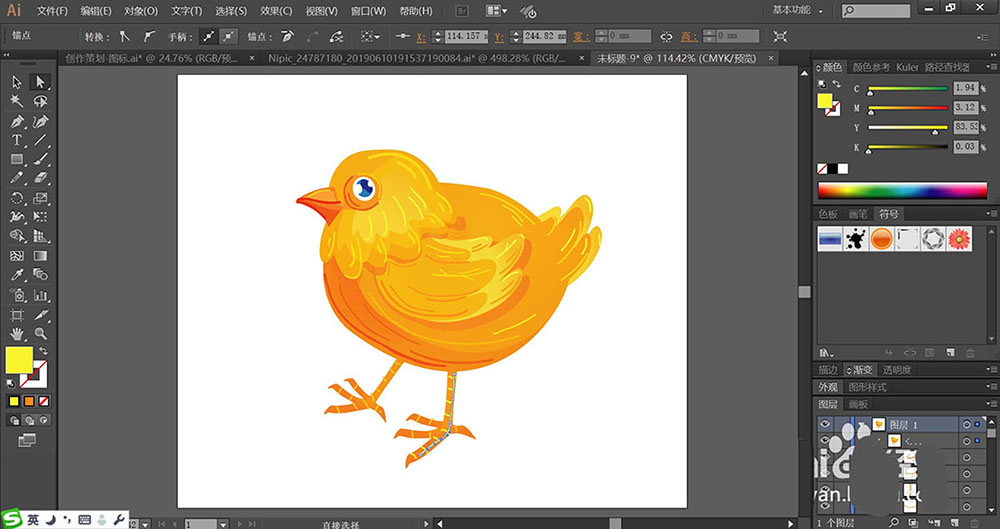
Task: Click the target circle of 图层 1
Action: (967, 424)
